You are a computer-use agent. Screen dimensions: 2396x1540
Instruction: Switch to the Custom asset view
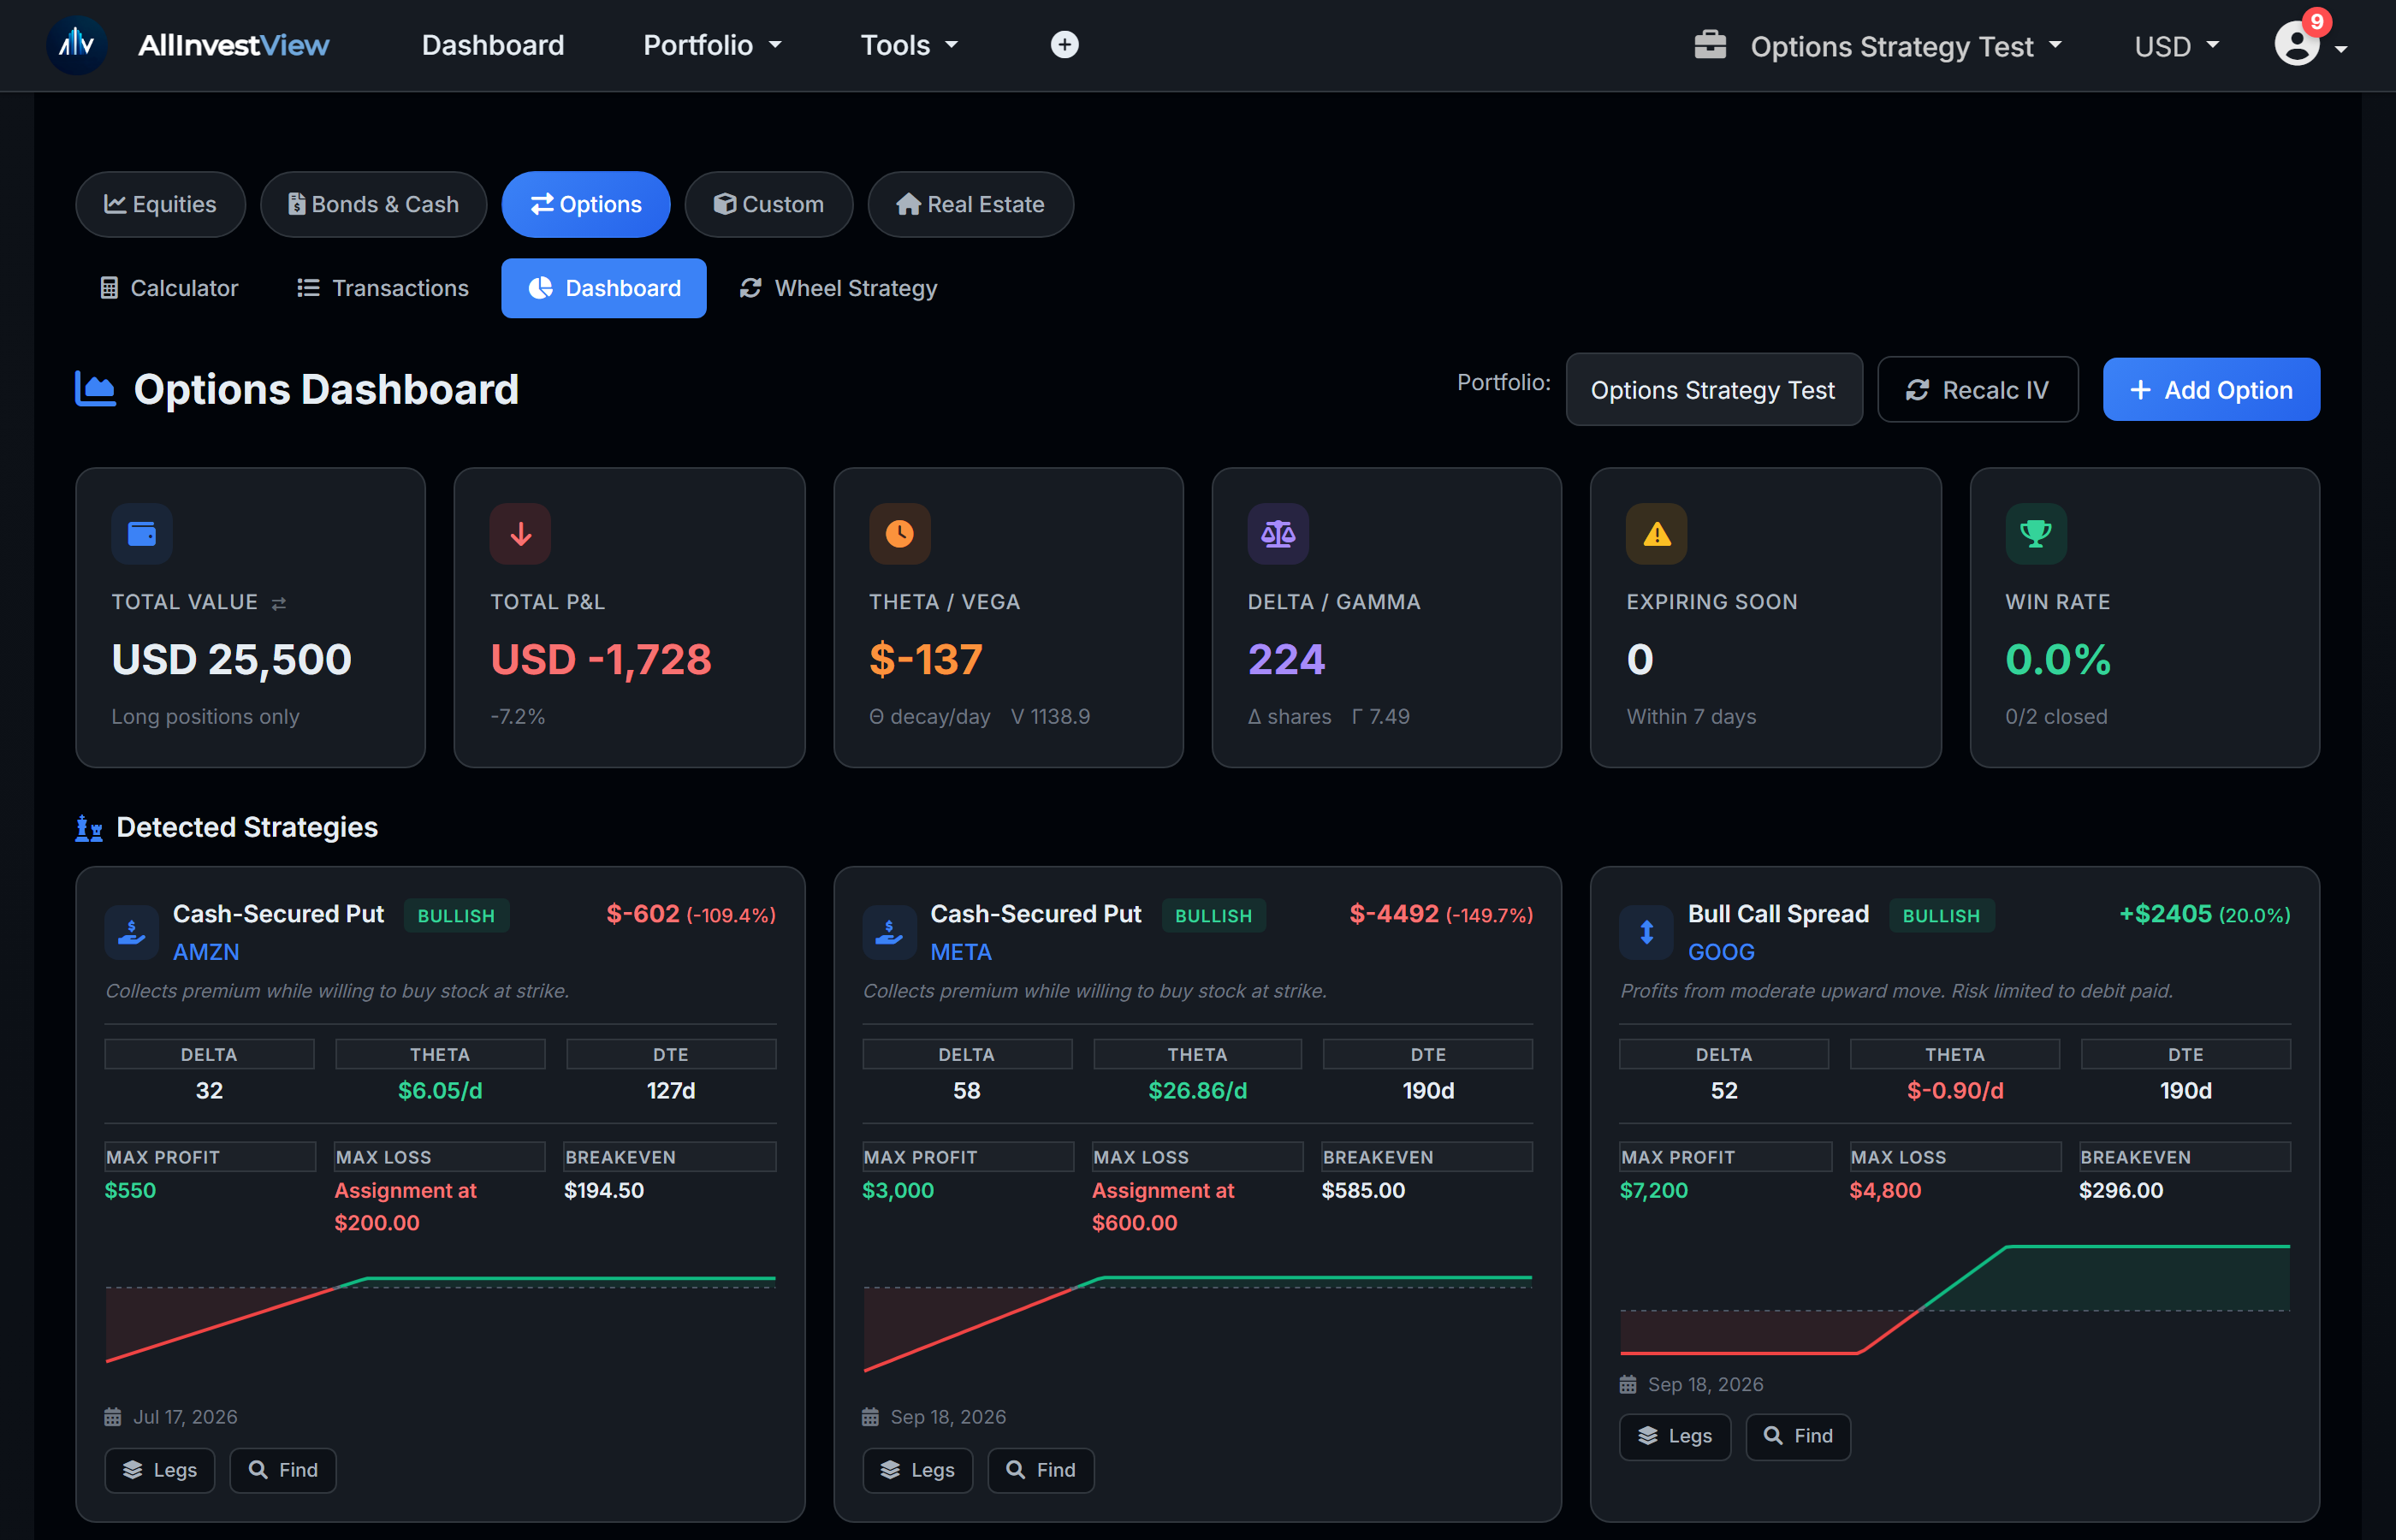tap(769, 204)
